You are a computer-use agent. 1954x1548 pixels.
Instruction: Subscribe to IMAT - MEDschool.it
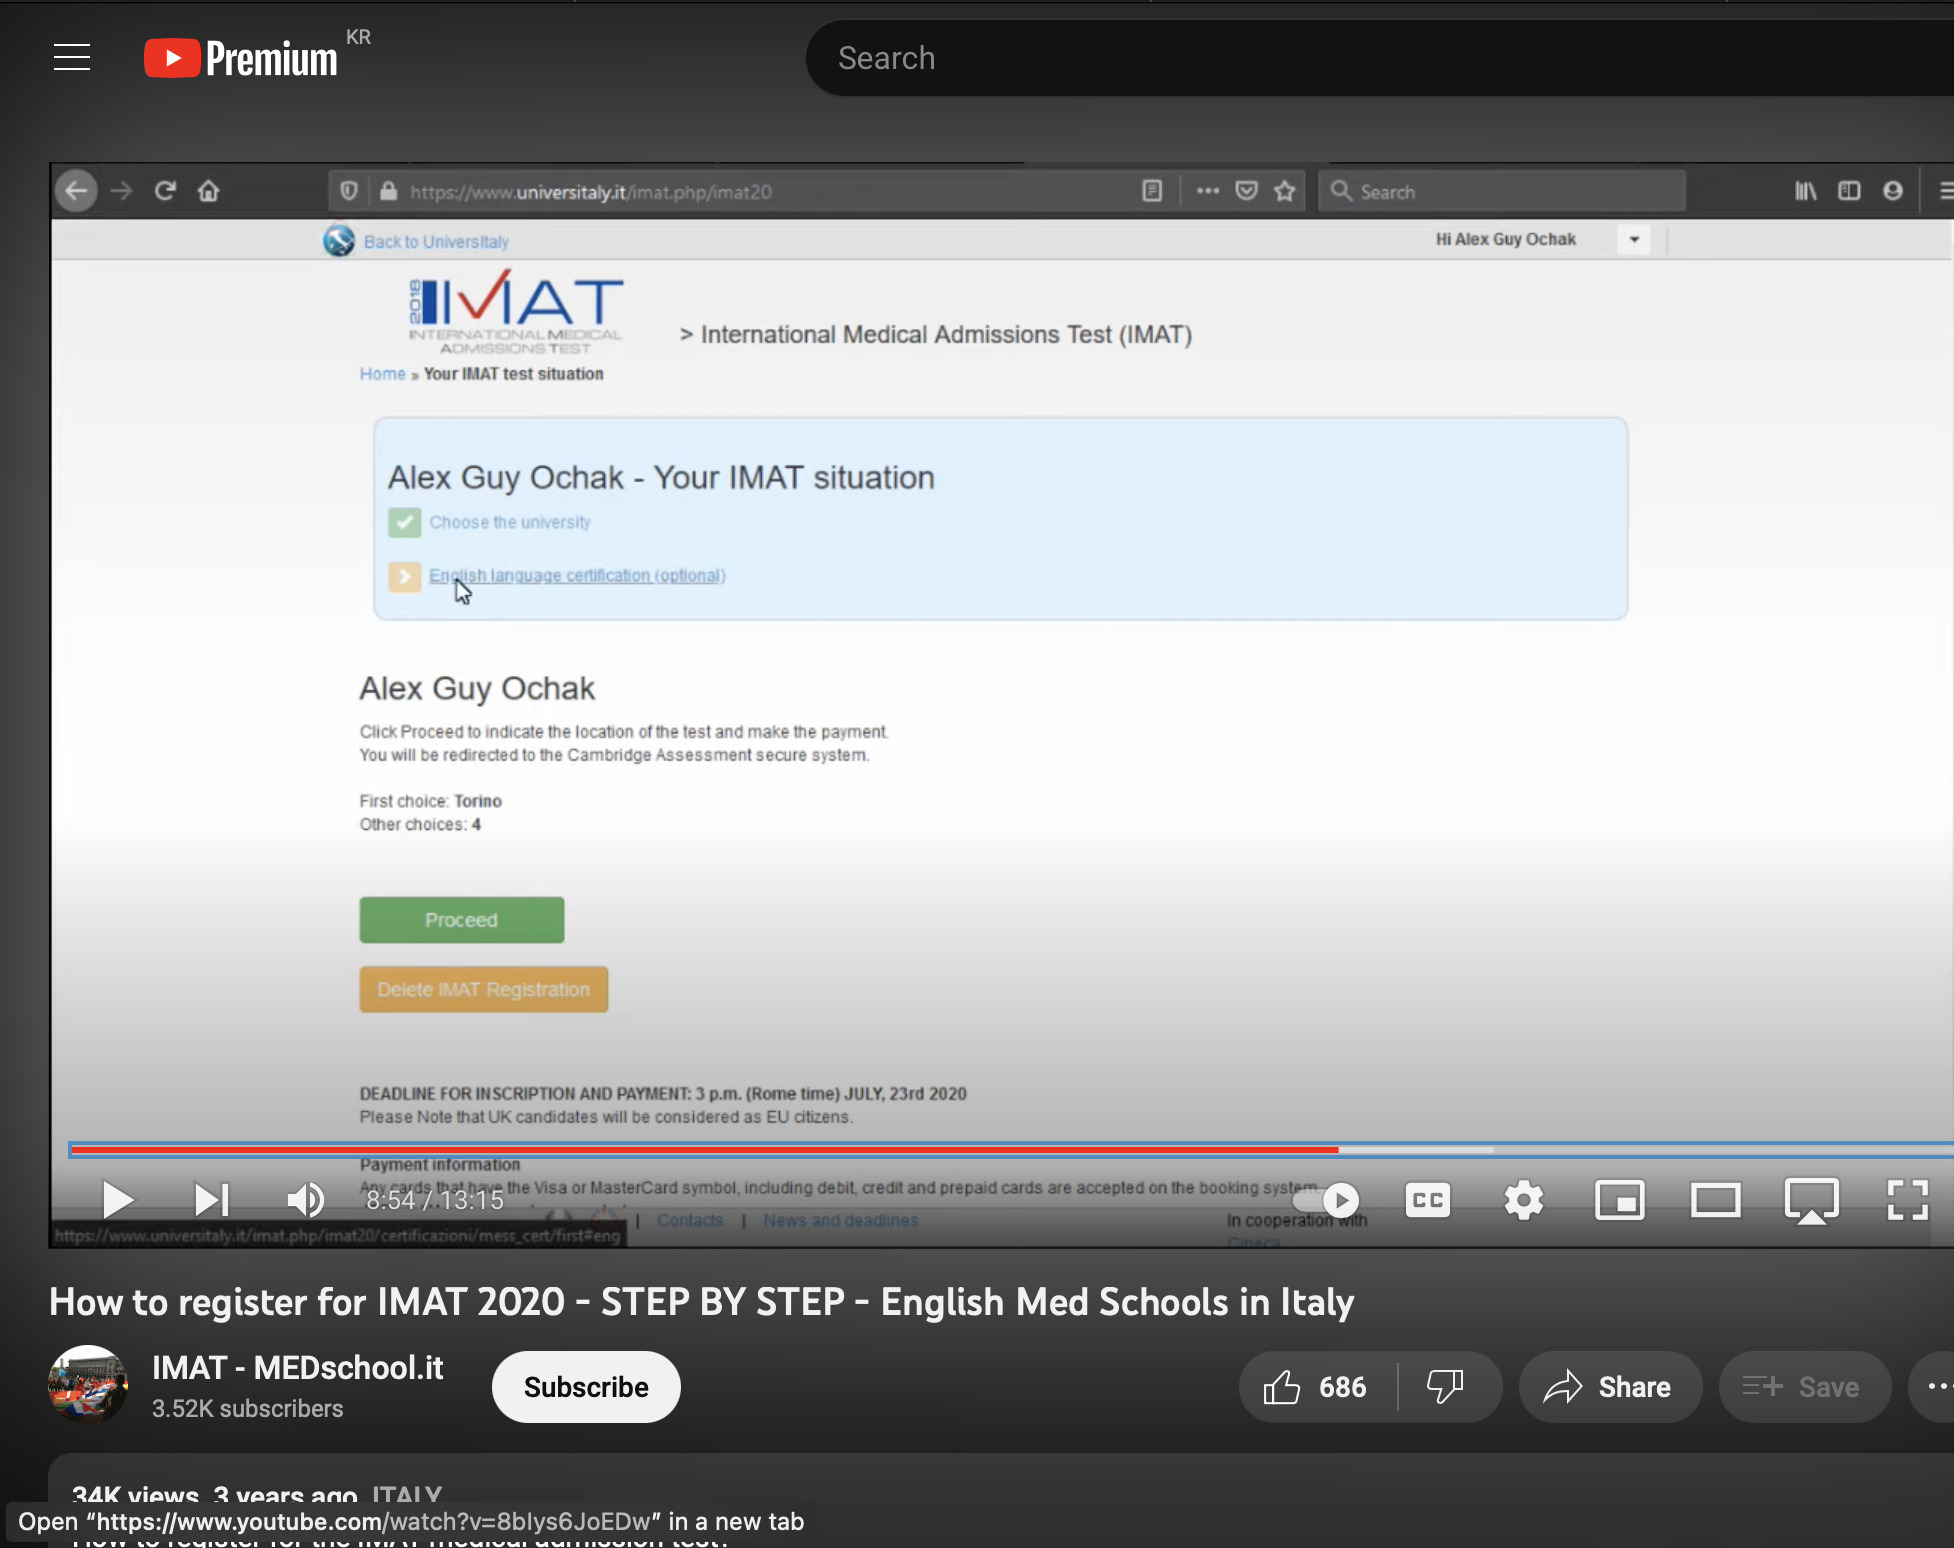586,1387
